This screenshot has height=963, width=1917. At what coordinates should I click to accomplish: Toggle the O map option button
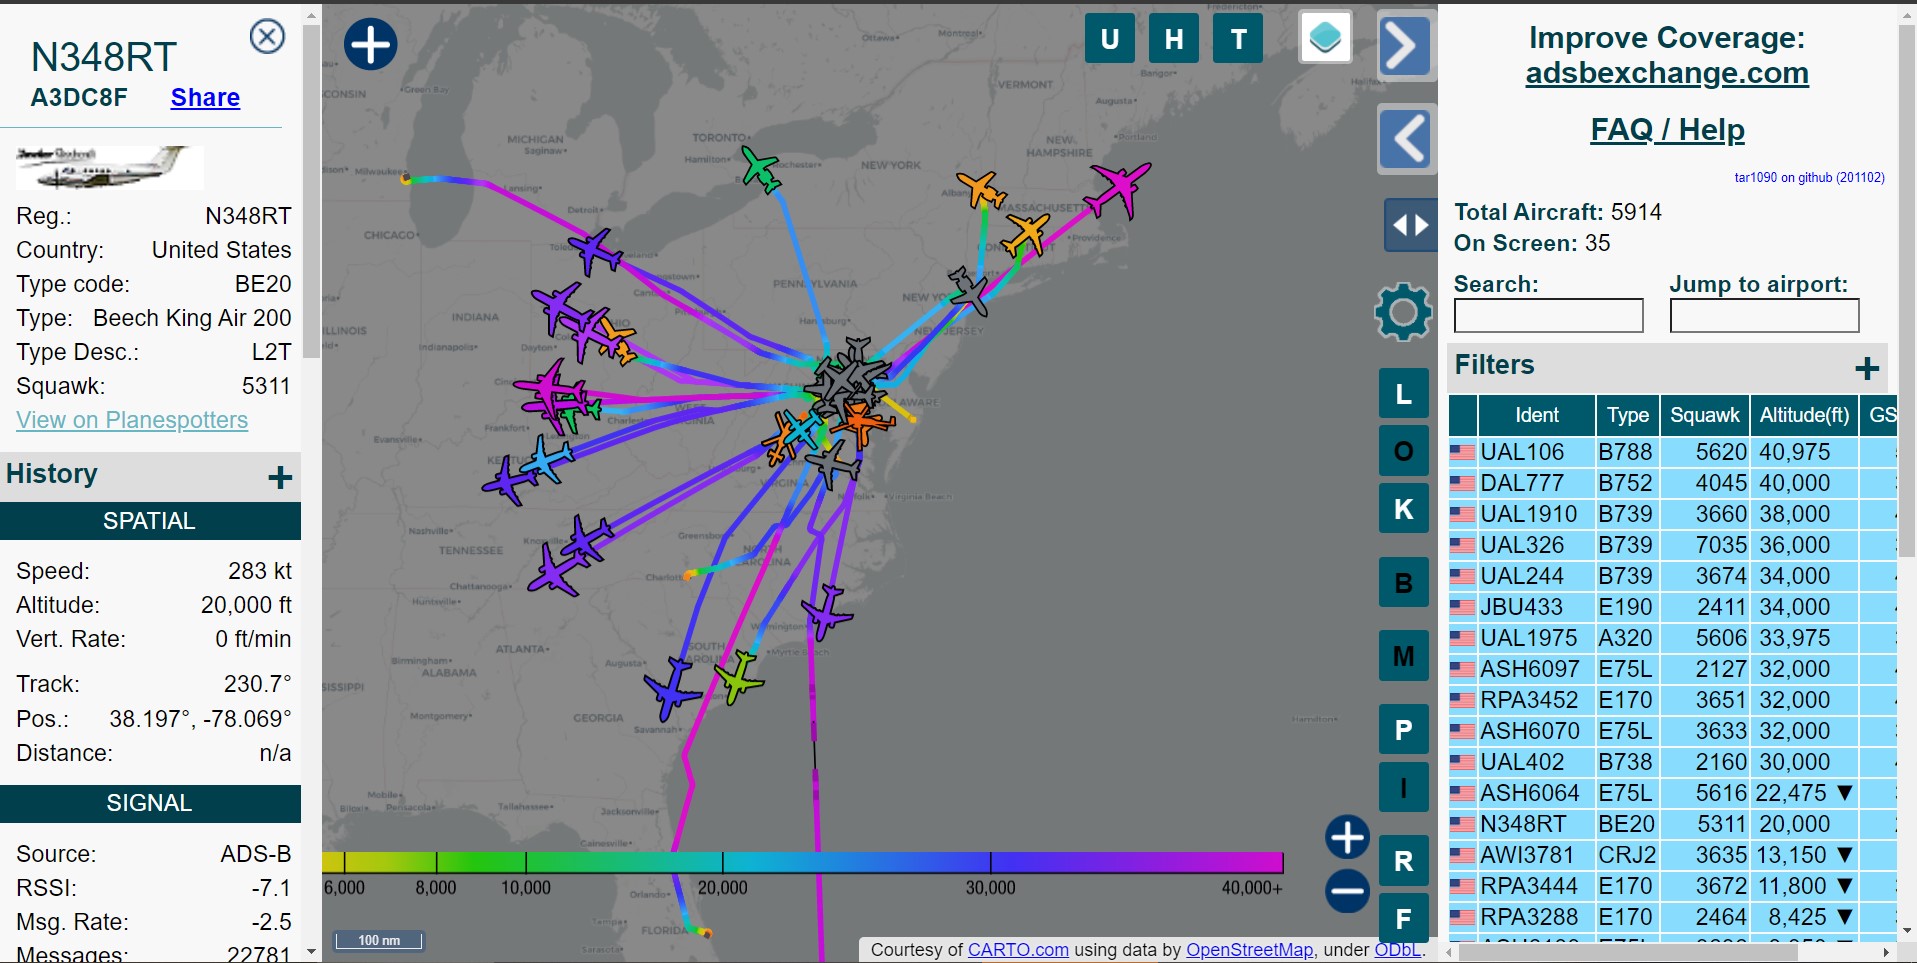pyautogui.click(x=1404, y=451)
